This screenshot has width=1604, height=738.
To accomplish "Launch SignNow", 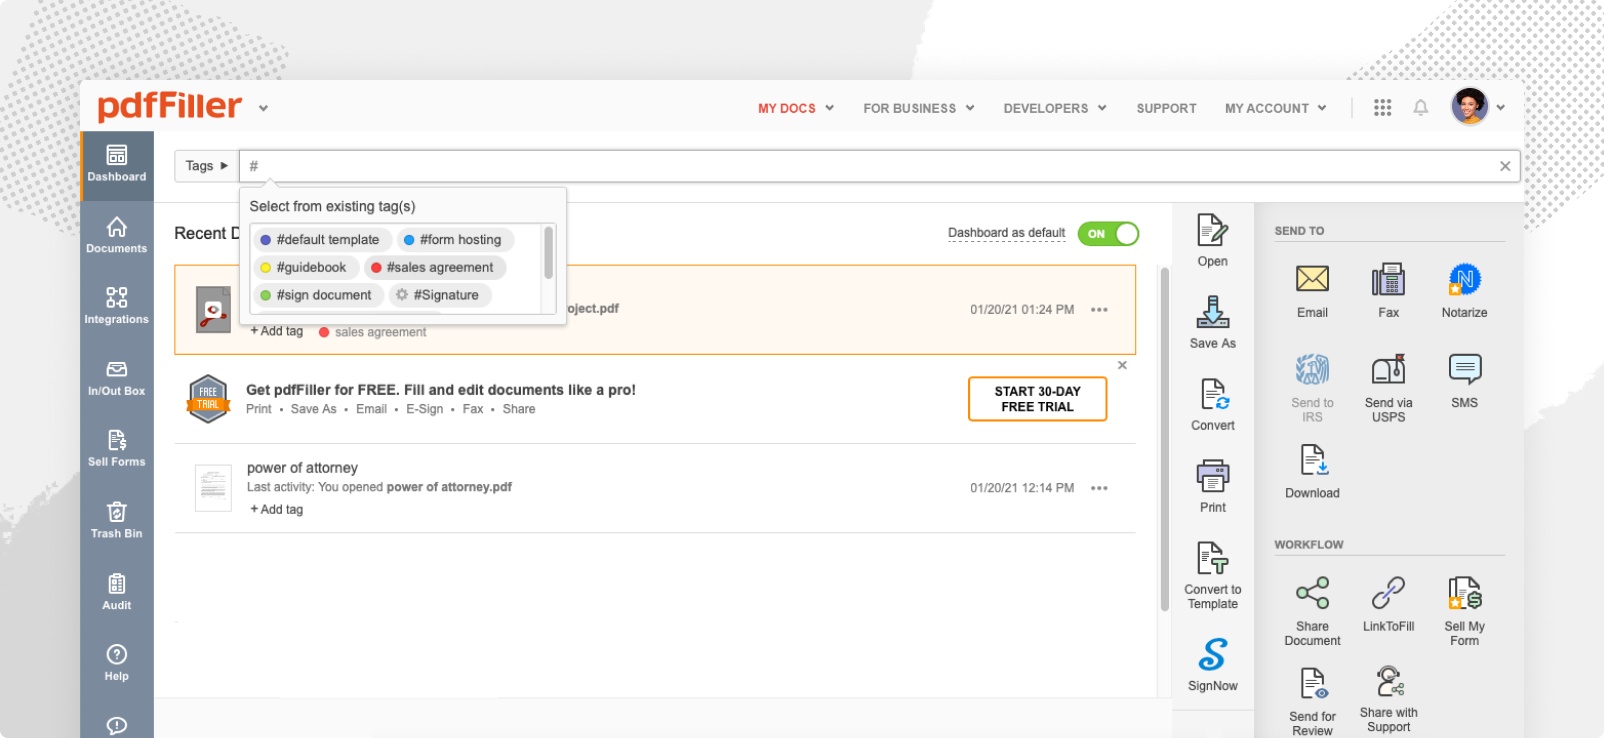I will 1213,665.
